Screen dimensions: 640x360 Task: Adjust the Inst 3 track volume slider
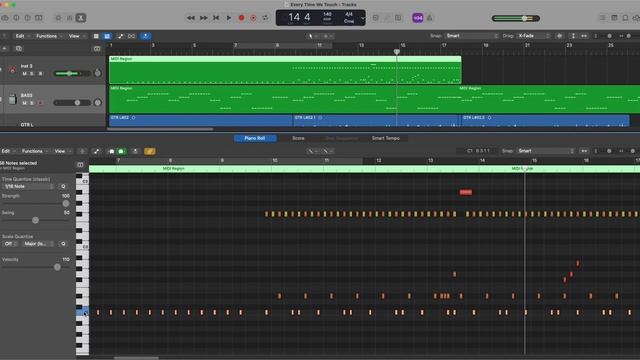pos(72,73)
